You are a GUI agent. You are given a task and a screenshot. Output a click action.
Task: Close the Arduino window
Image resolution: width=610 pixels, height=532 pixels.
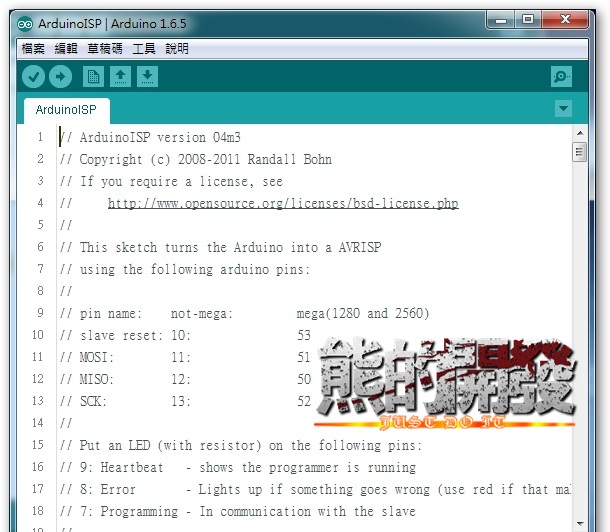pos(565,19)
